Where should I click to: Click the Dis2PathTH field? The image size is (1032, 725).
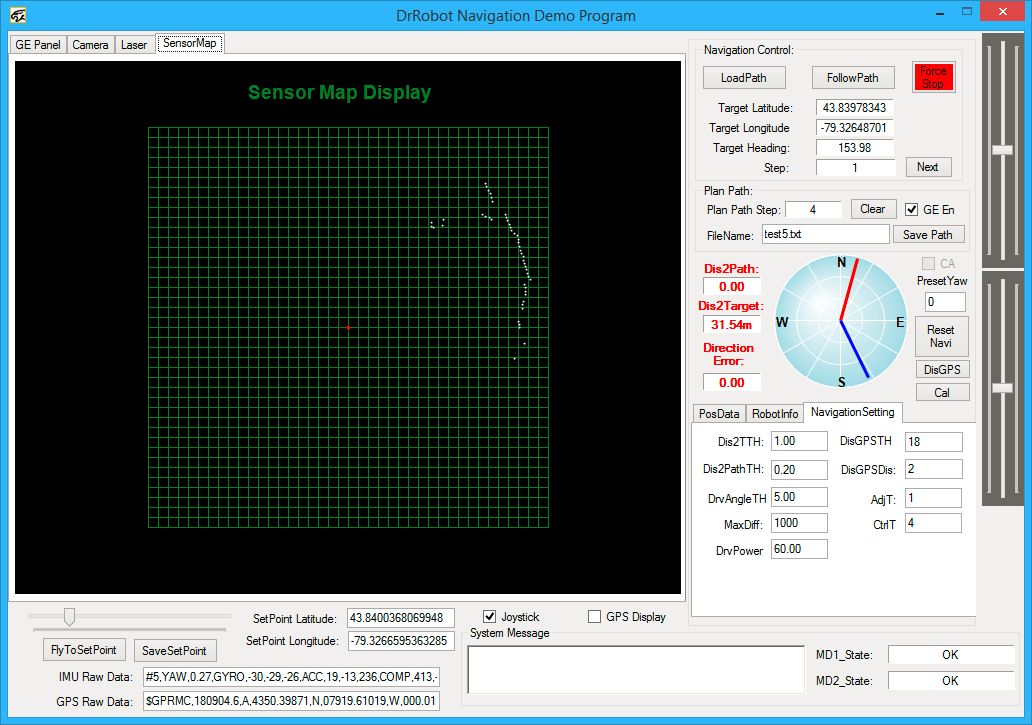pos(799,470)
